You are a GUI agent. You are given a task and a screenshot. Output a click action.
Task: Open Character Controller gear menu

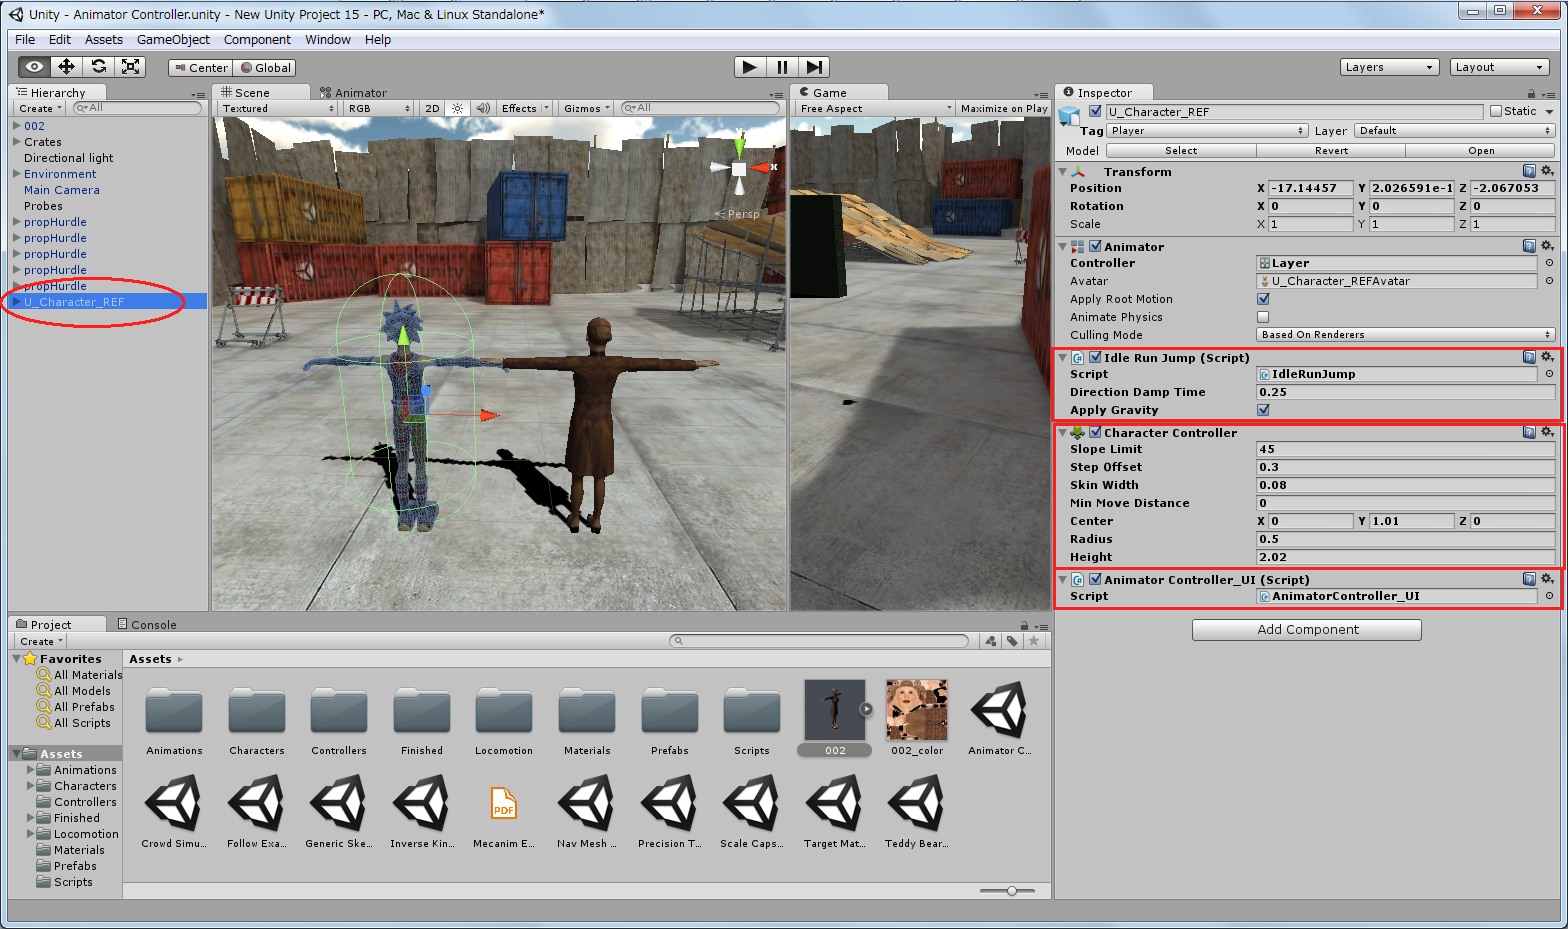pyautogui.click(x=1547, y=432)
